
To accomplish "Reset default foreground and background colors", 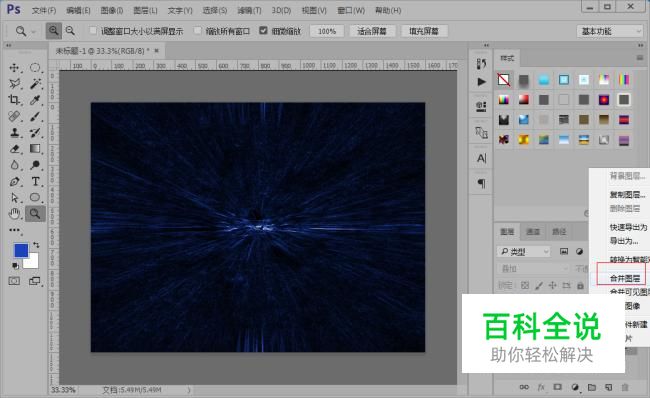I will (15, 265).
